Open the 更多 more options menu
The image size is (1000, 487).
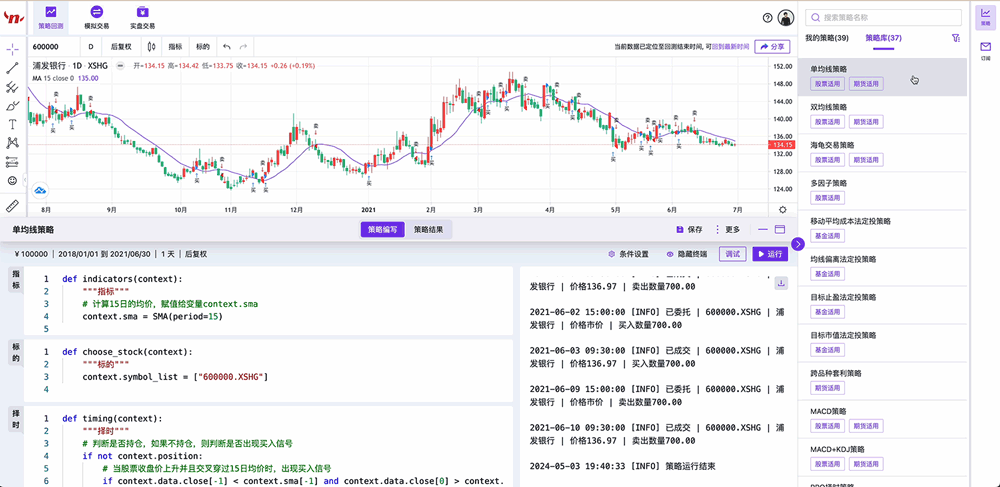(x=727, y=229)
